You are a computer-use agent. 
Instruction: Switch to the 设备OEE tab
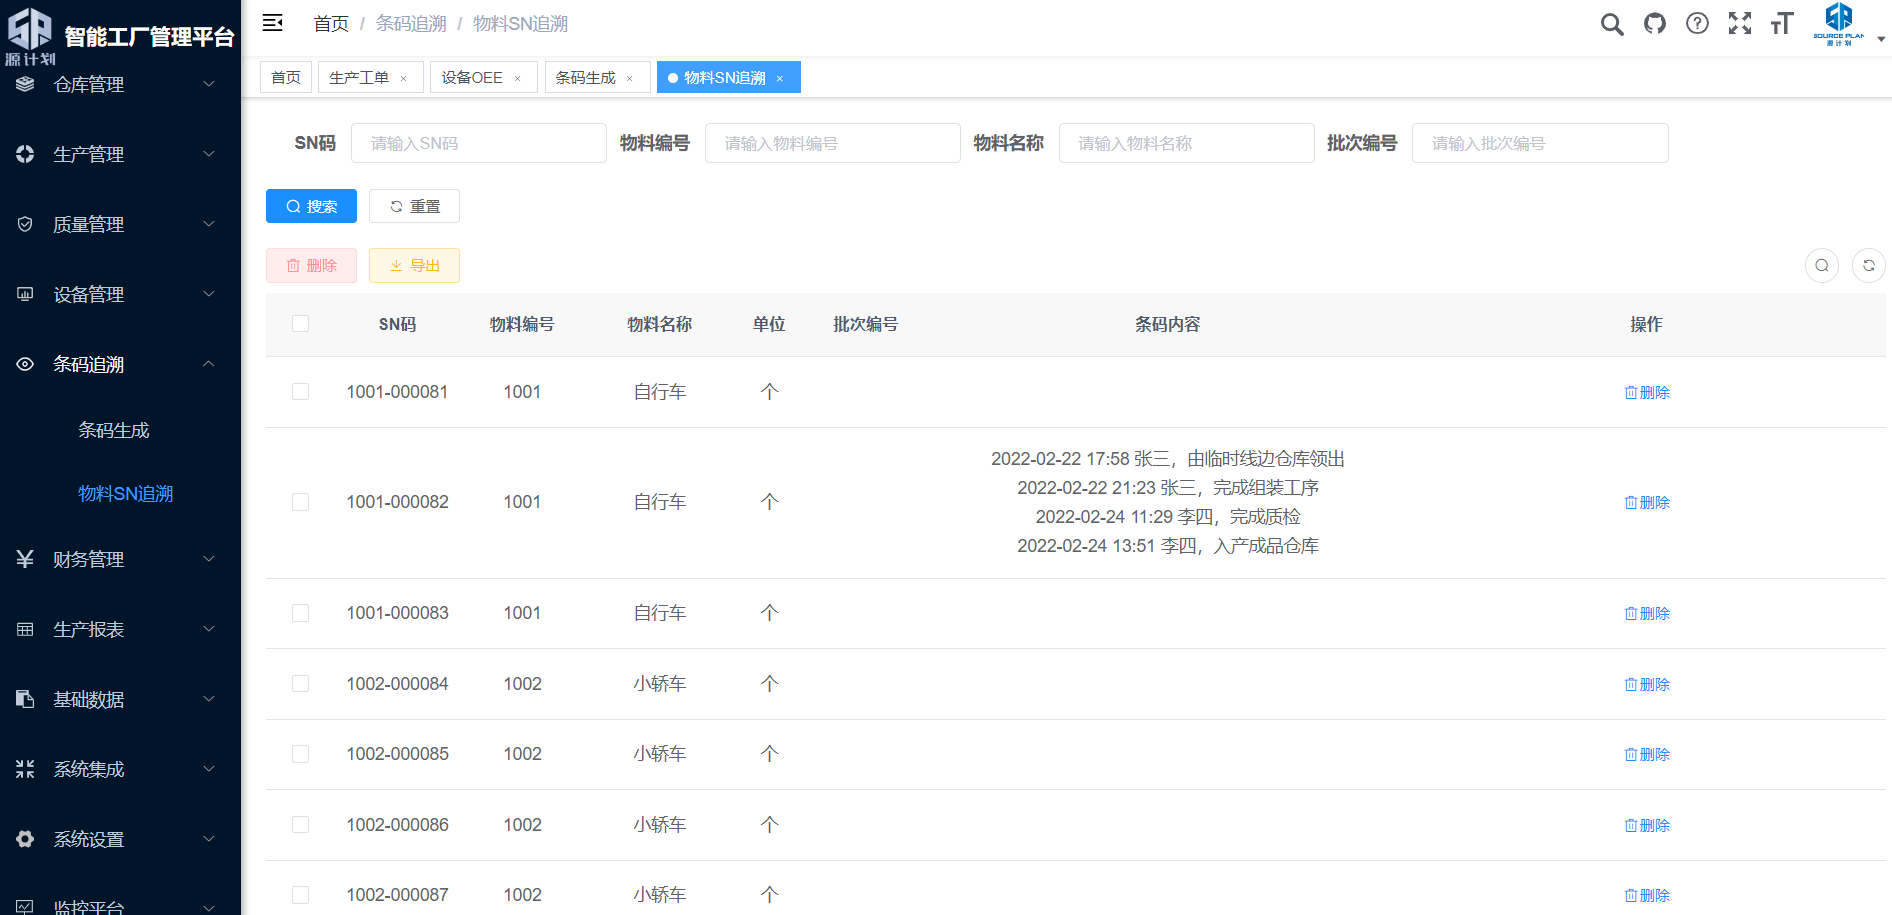pyautogui.click(x=472, y=78)
